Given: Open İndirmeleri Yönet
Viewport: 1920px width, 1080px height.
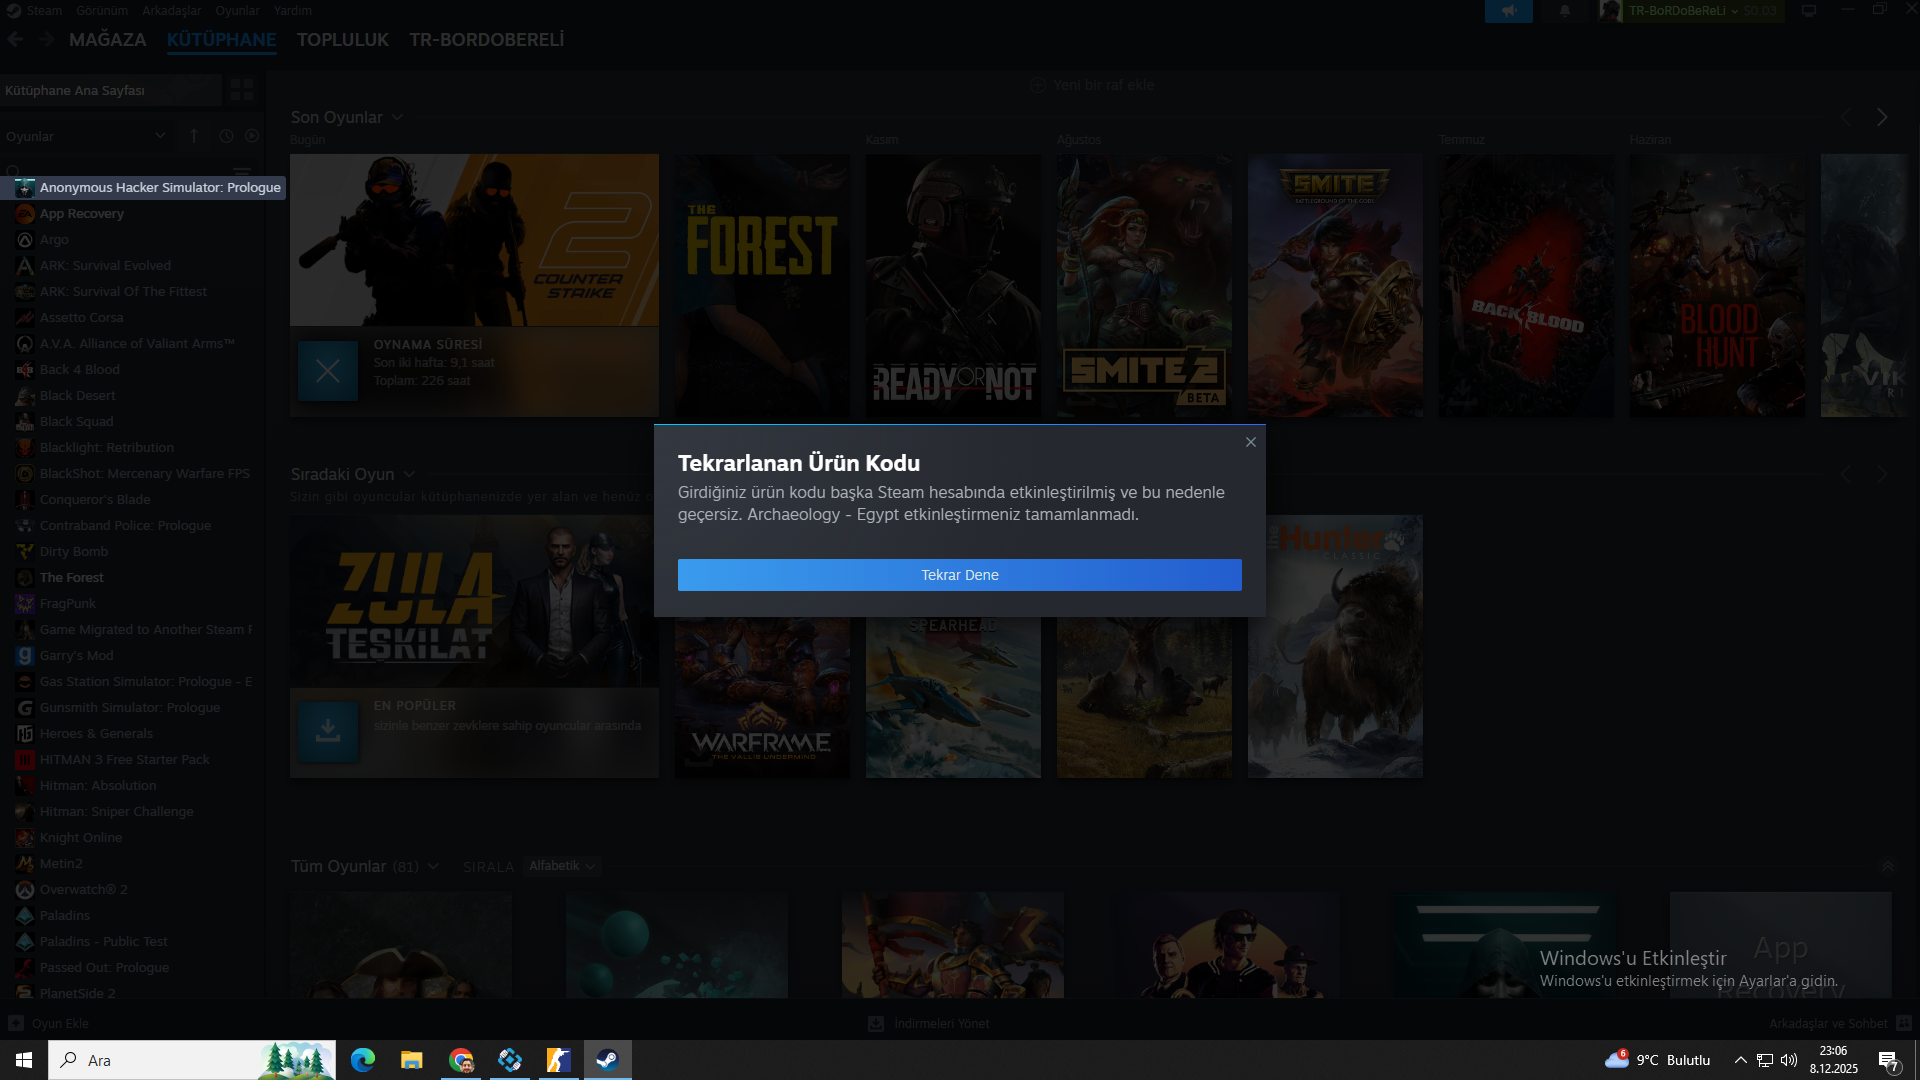Looking at the screenshot, I should click(x=929, y=1023).
